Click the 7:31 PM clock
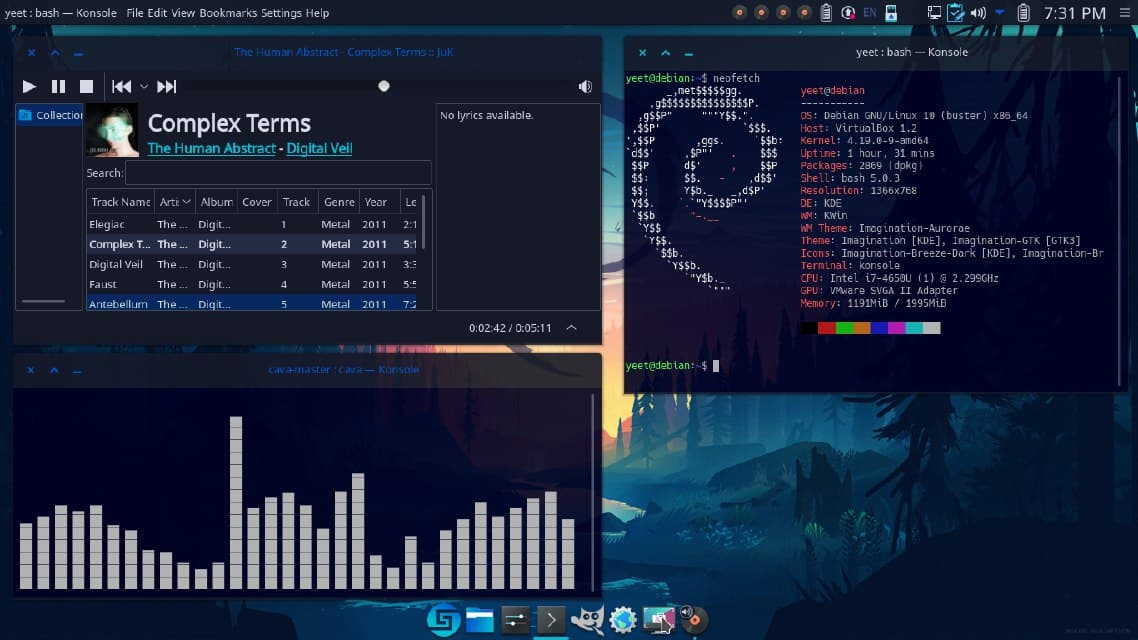1138x640 pixels. (x=1075, y=13)
